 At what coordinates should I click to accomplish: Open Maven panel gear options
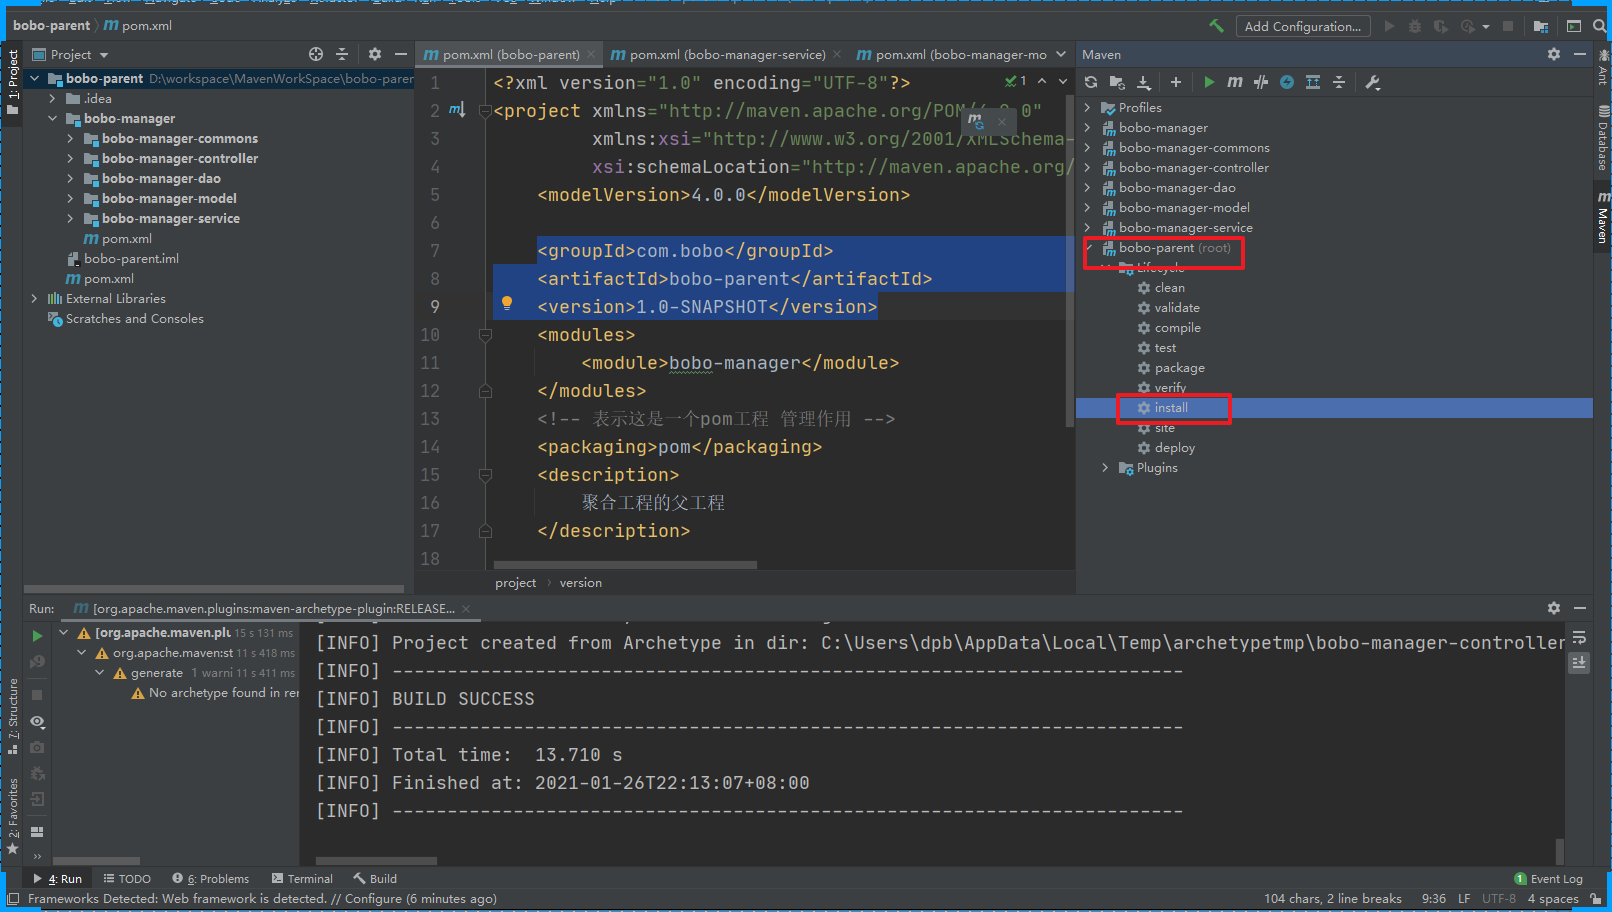(1554, 54)
